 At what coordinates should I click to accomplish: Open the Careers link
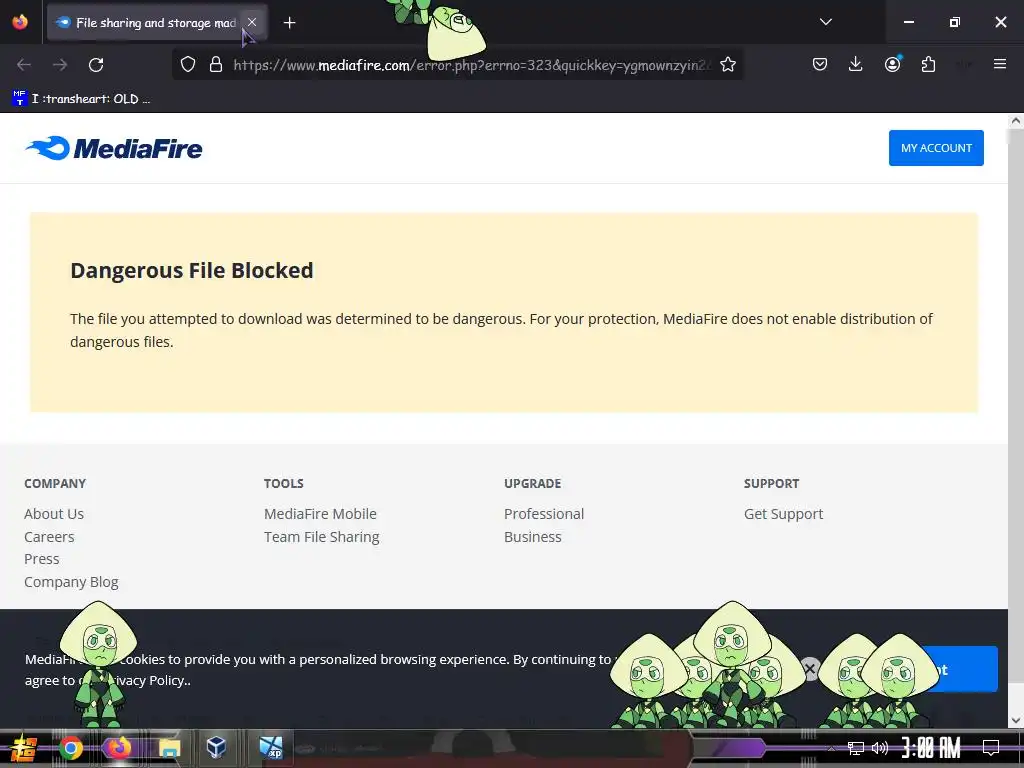point(49,537)
